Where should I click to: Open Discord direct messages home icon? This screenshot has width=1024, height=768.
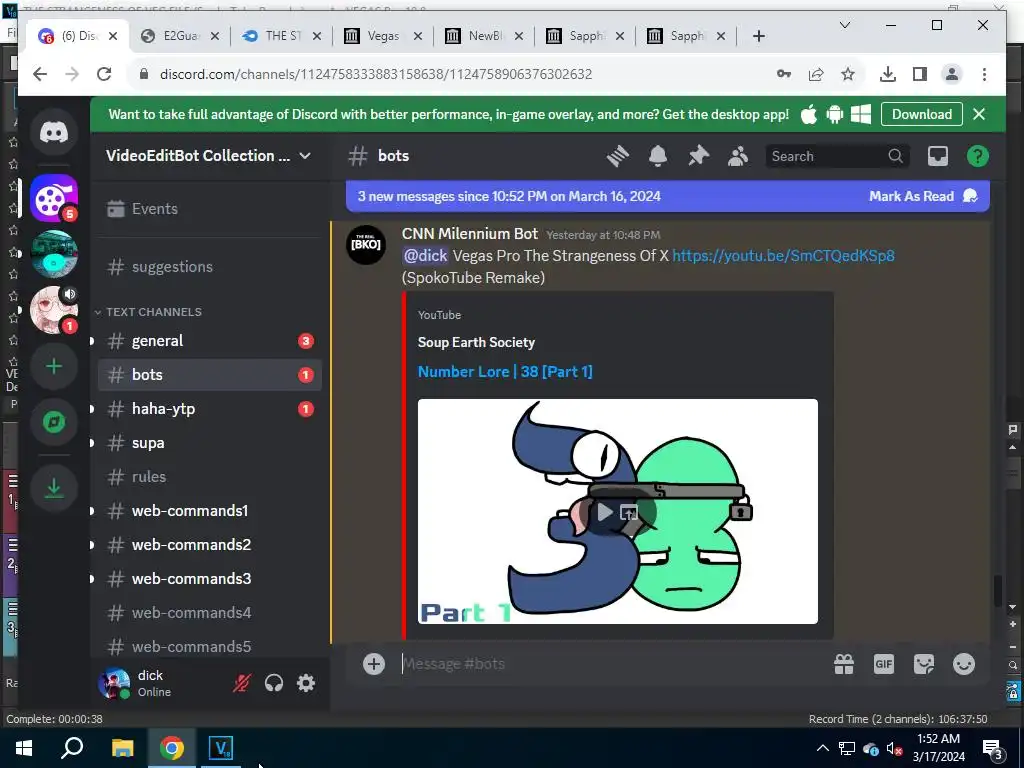[x=54, y=133]
